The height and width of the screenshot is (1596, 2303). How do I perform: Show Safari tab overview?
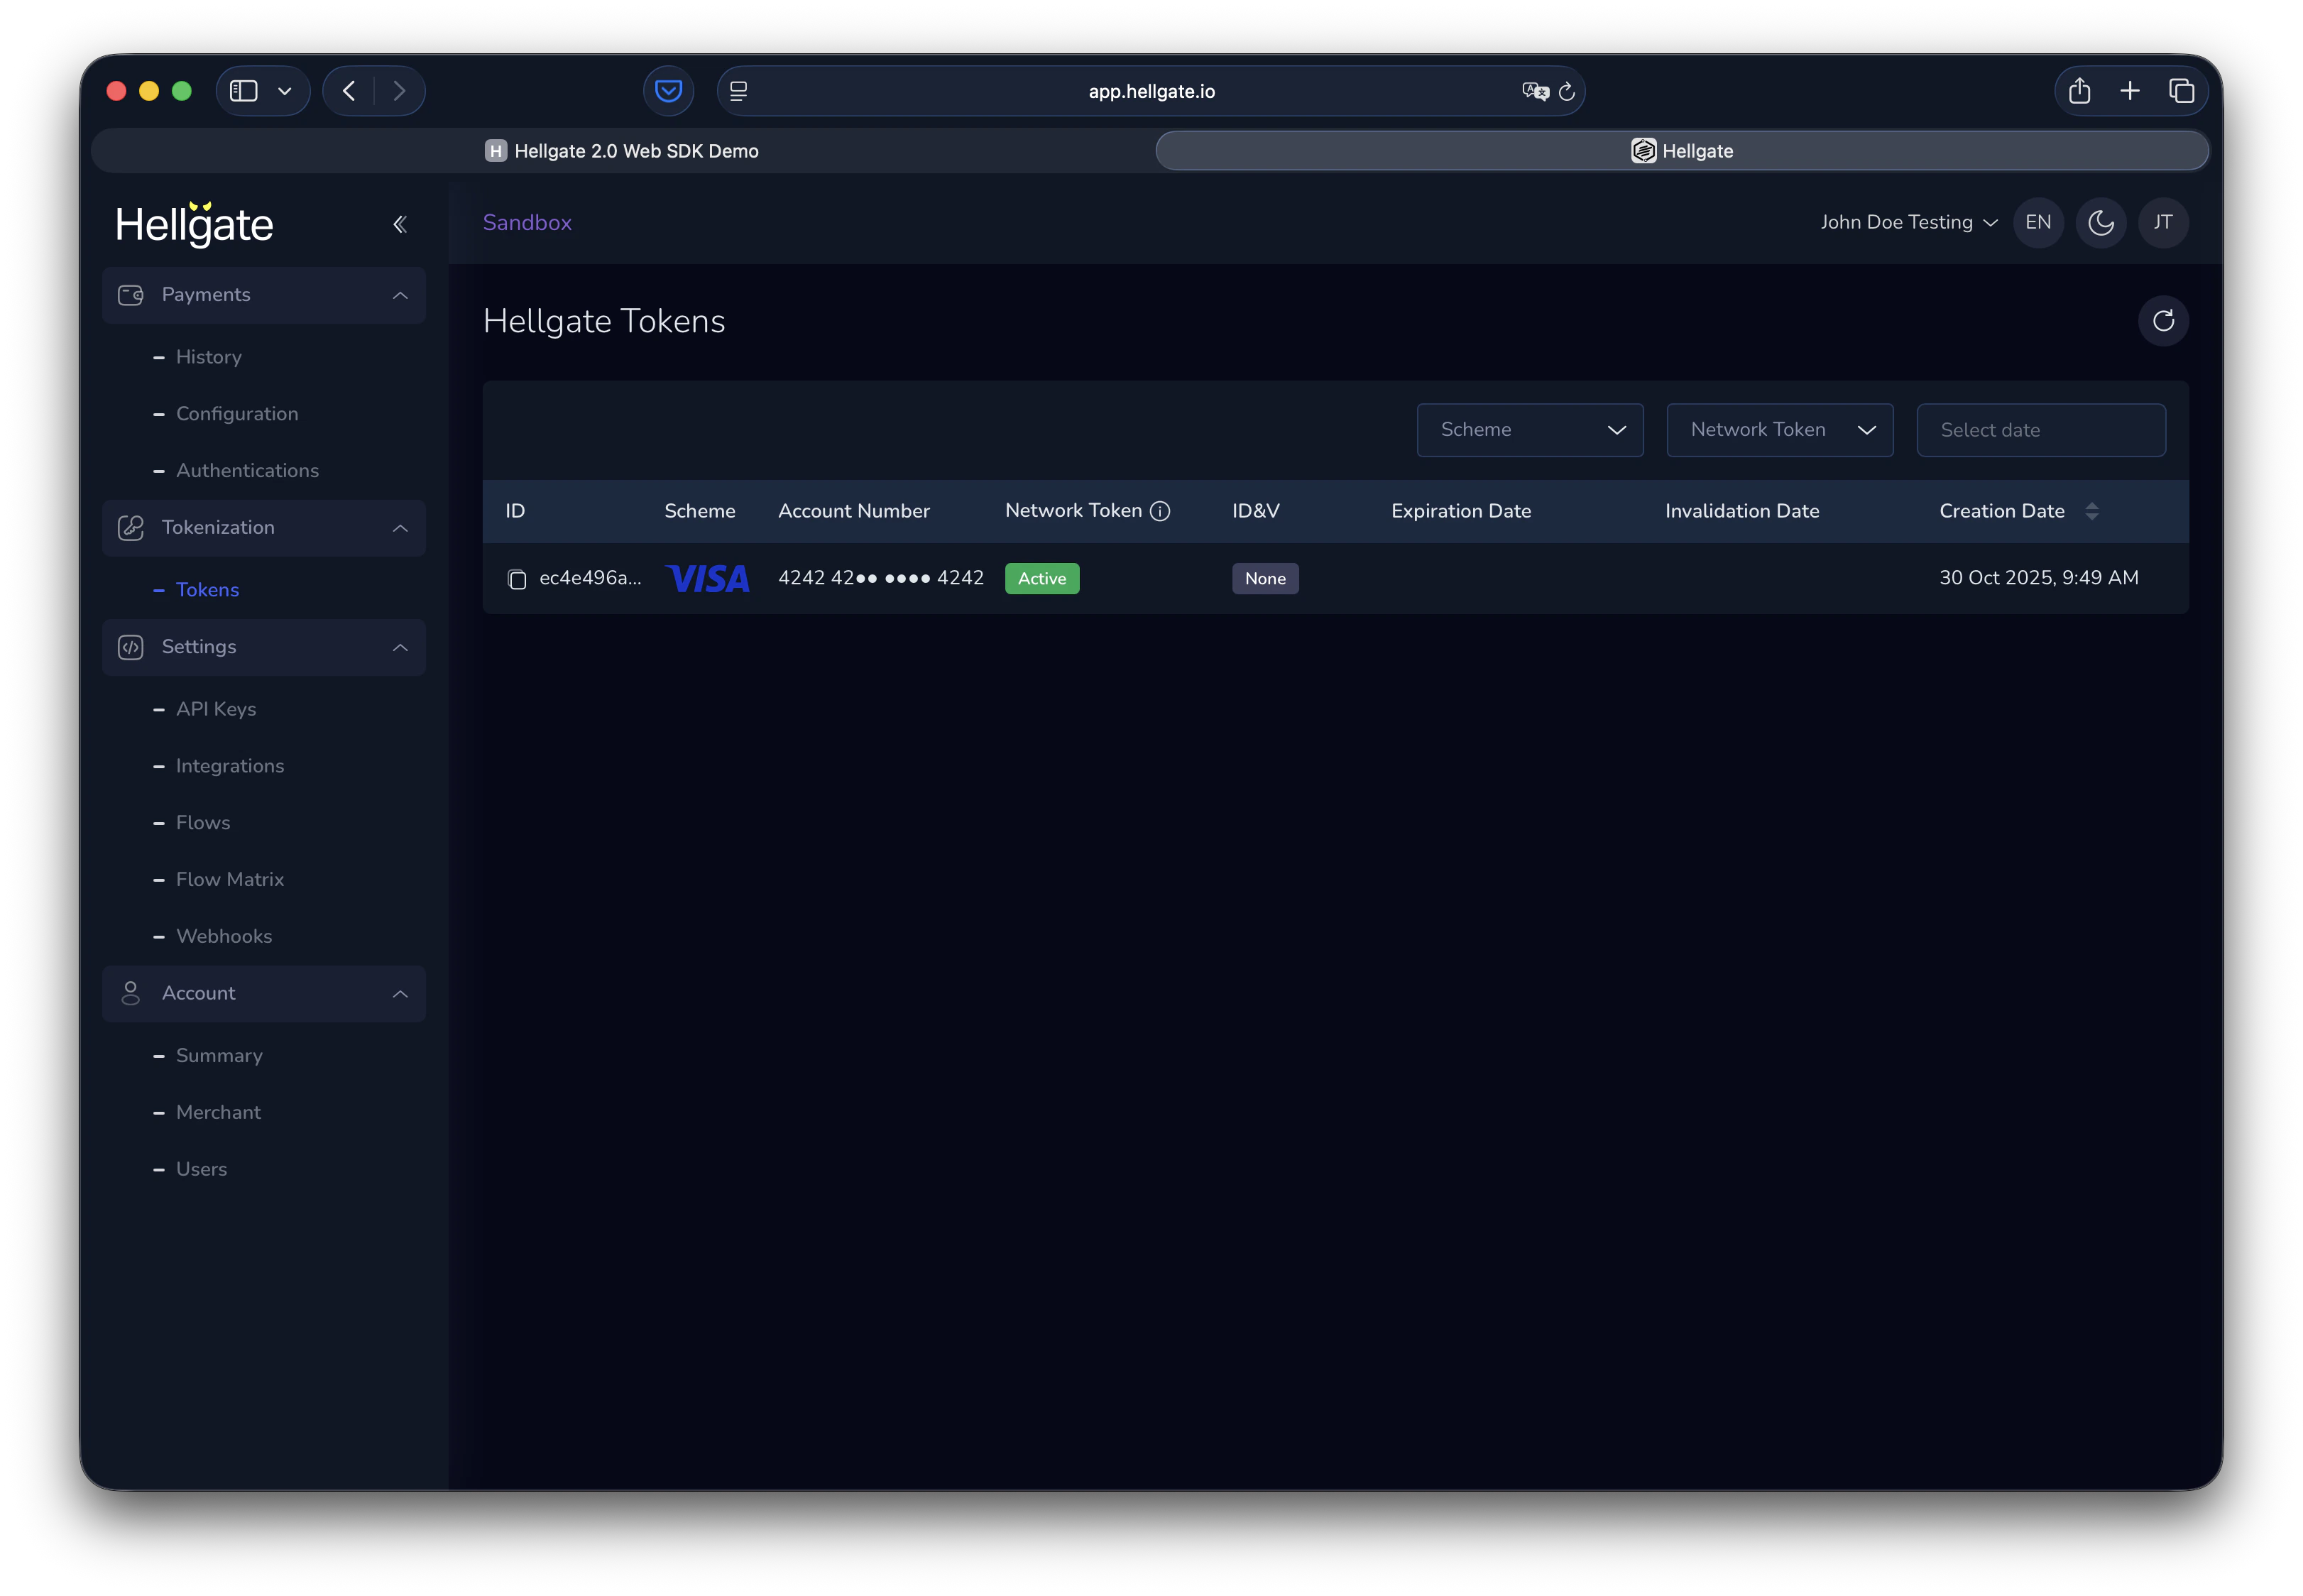click(x=2181, y=91)
